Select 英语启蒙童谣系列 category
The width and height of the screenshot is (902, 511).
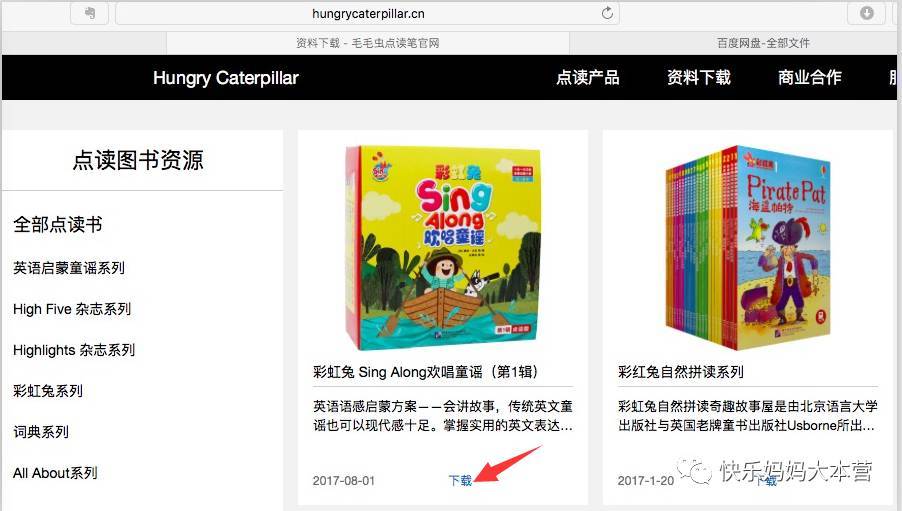point(69,268)
